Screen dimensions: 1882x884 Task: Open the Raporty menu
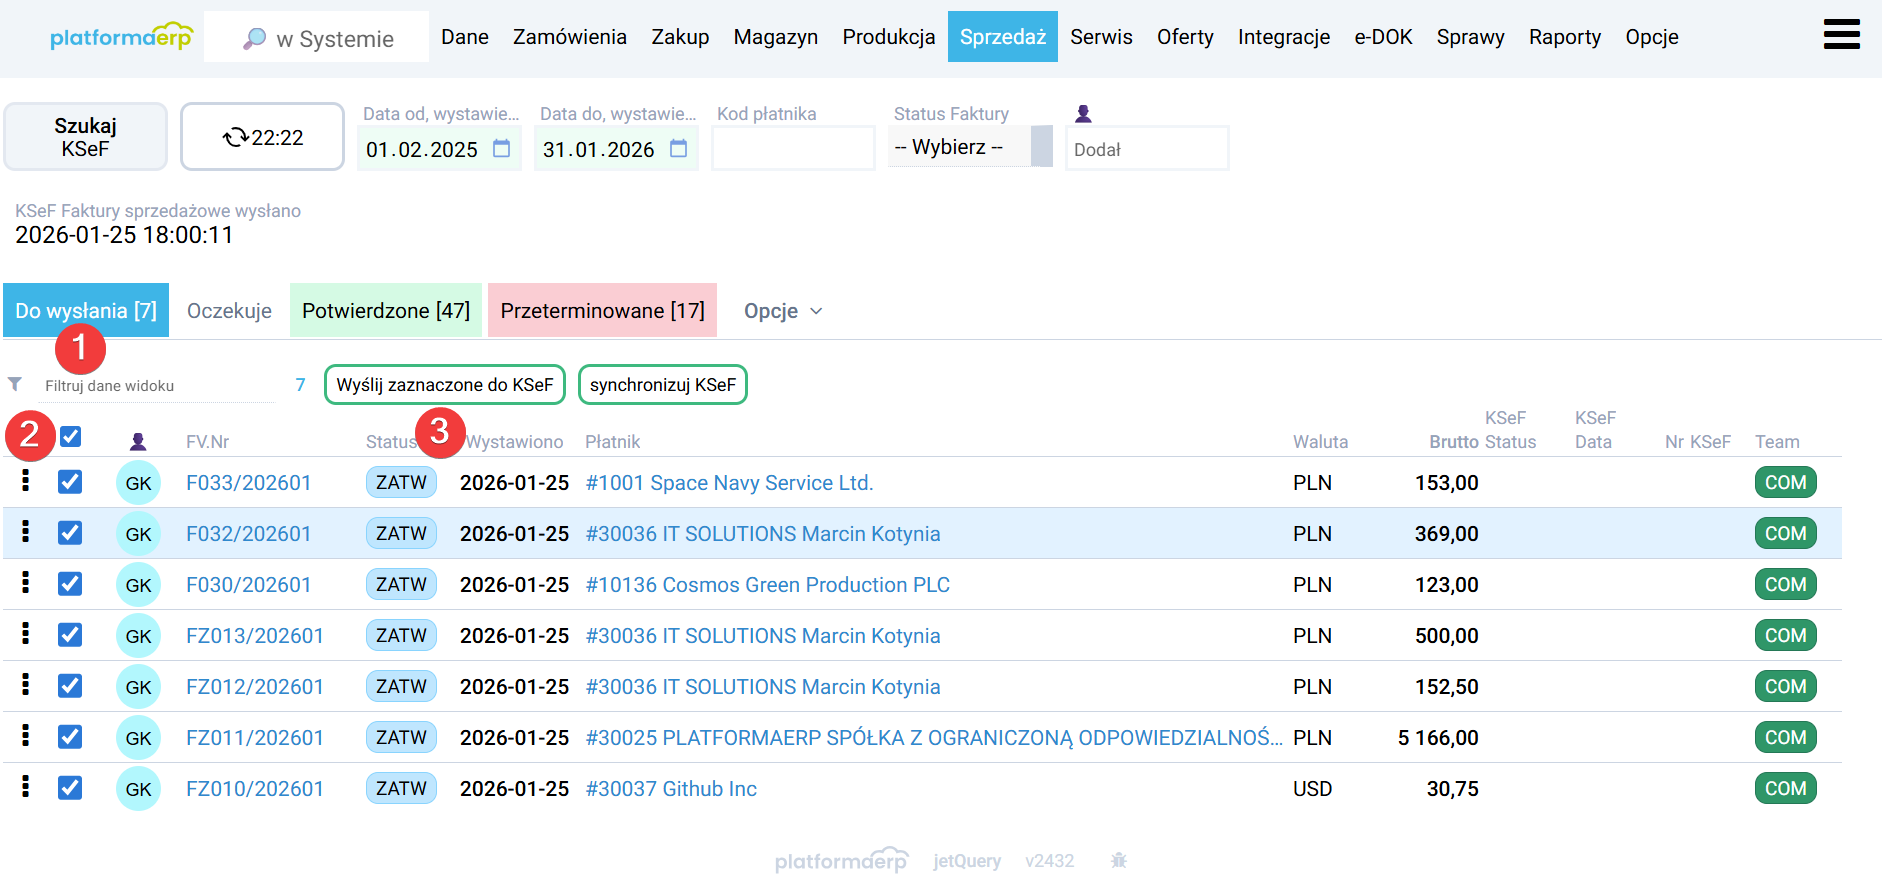coord(1564,37)
